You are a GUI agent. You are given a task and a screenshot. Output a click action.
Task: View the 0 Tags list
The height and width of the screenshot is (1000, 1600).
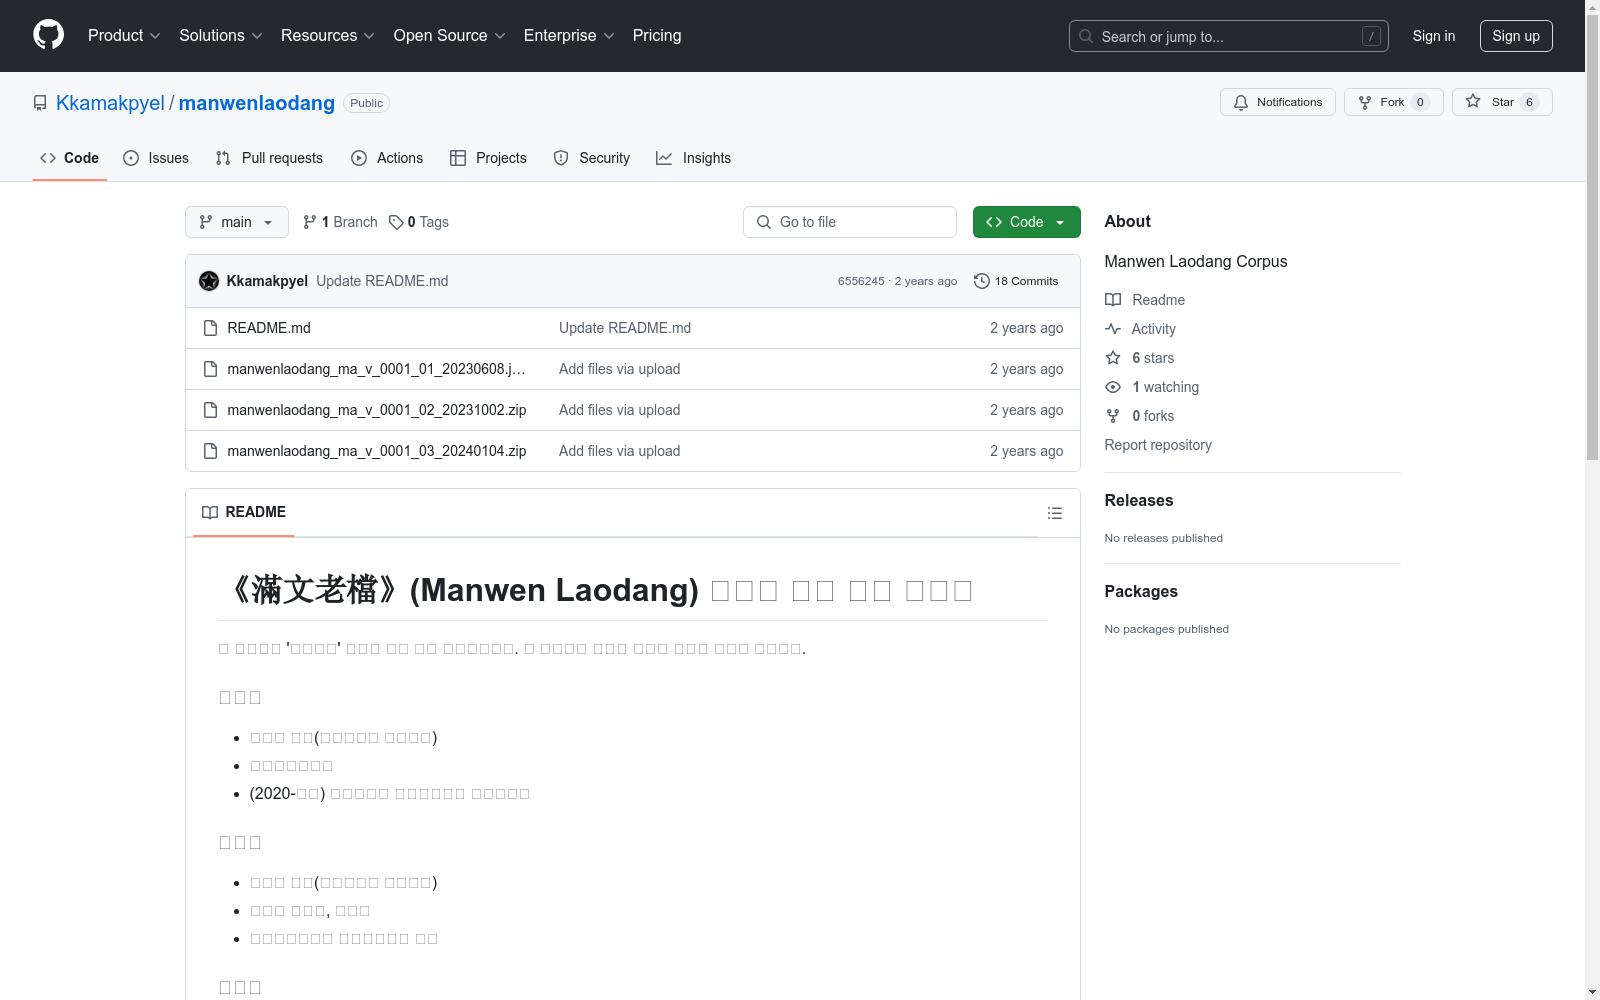click(x=419, y=222)
